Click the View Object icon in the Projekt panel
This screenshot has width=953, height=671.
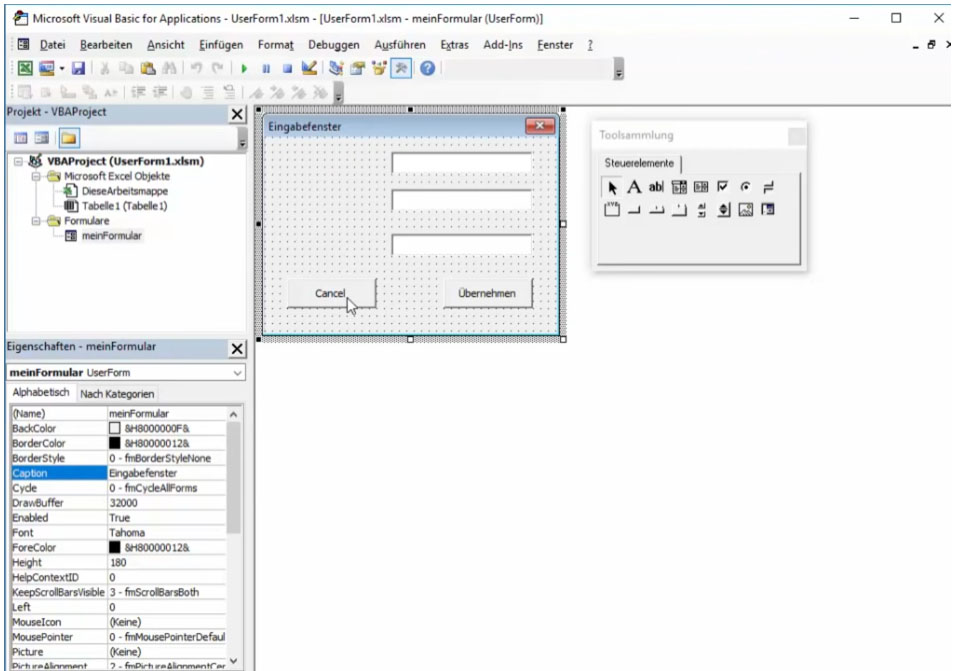click(x=42, y=138)
